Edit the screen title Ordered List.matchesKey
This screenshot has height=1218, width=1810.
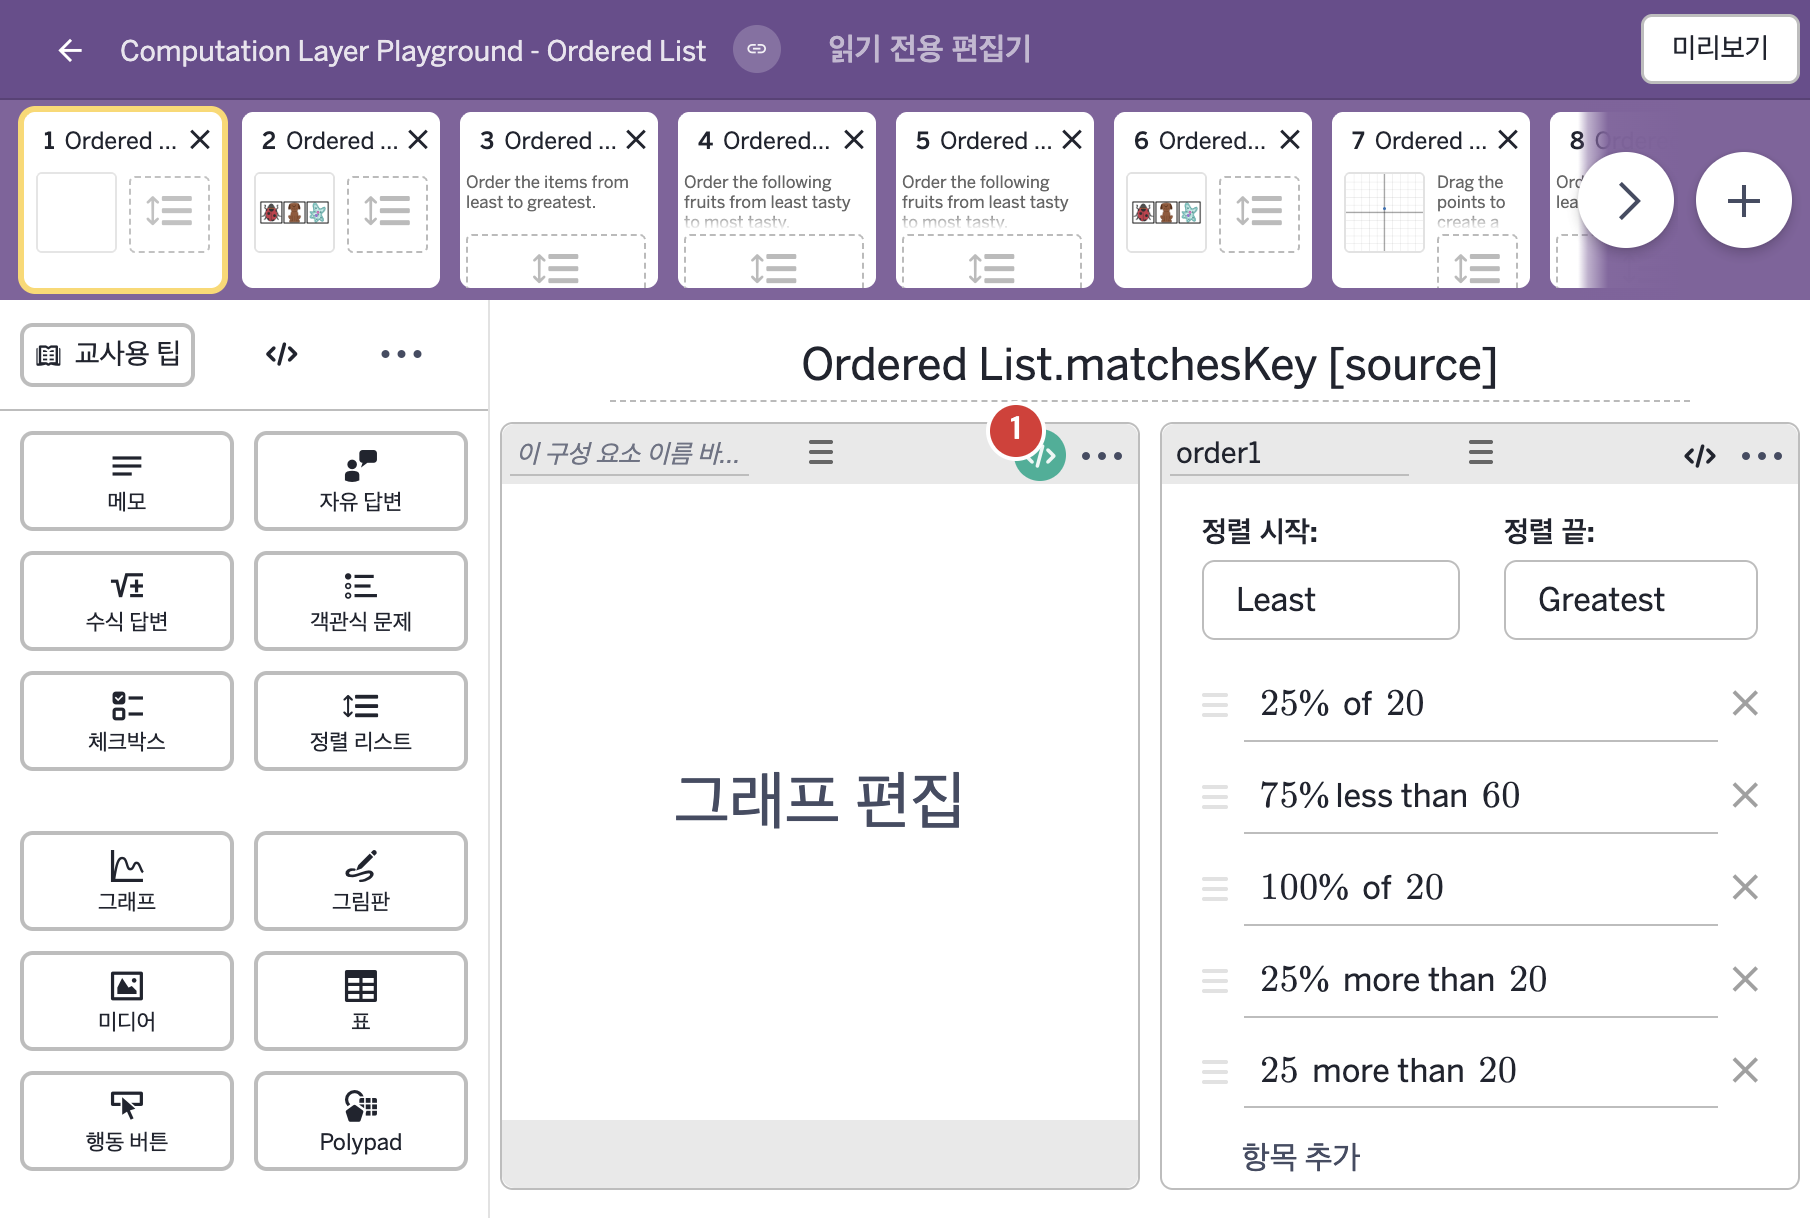1150,365
